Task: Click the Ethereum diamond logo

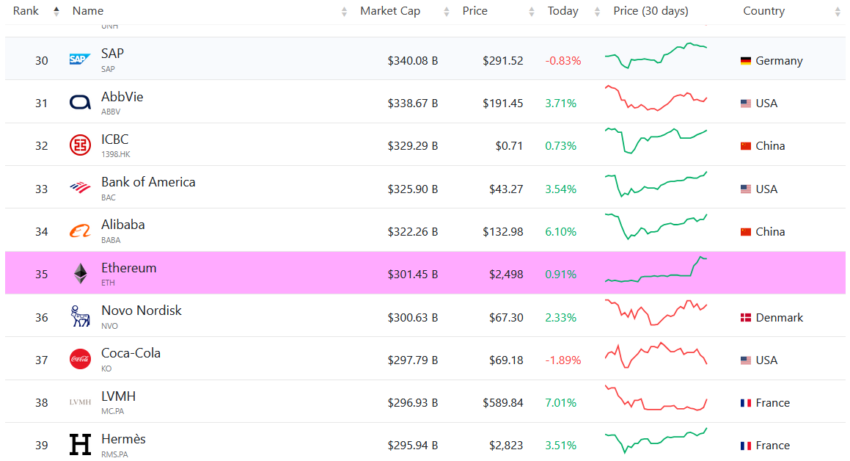Action: coord(80,274)
